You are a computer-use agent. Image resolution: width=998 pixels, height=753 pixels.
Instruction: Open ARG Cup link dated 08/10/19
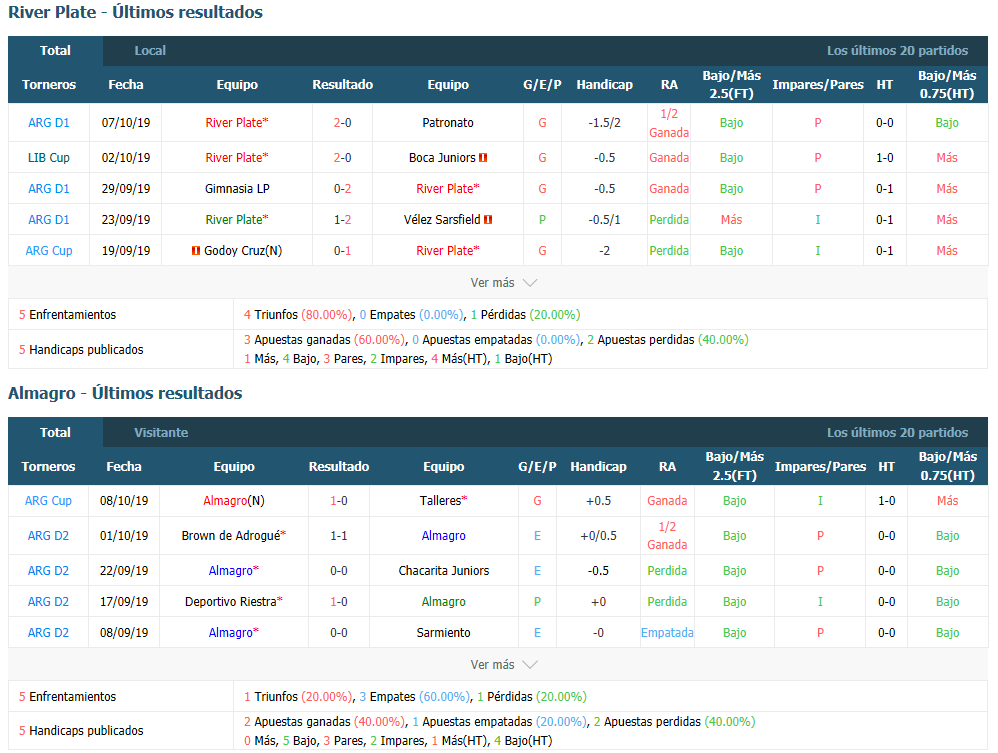click(x=48, y=501)
